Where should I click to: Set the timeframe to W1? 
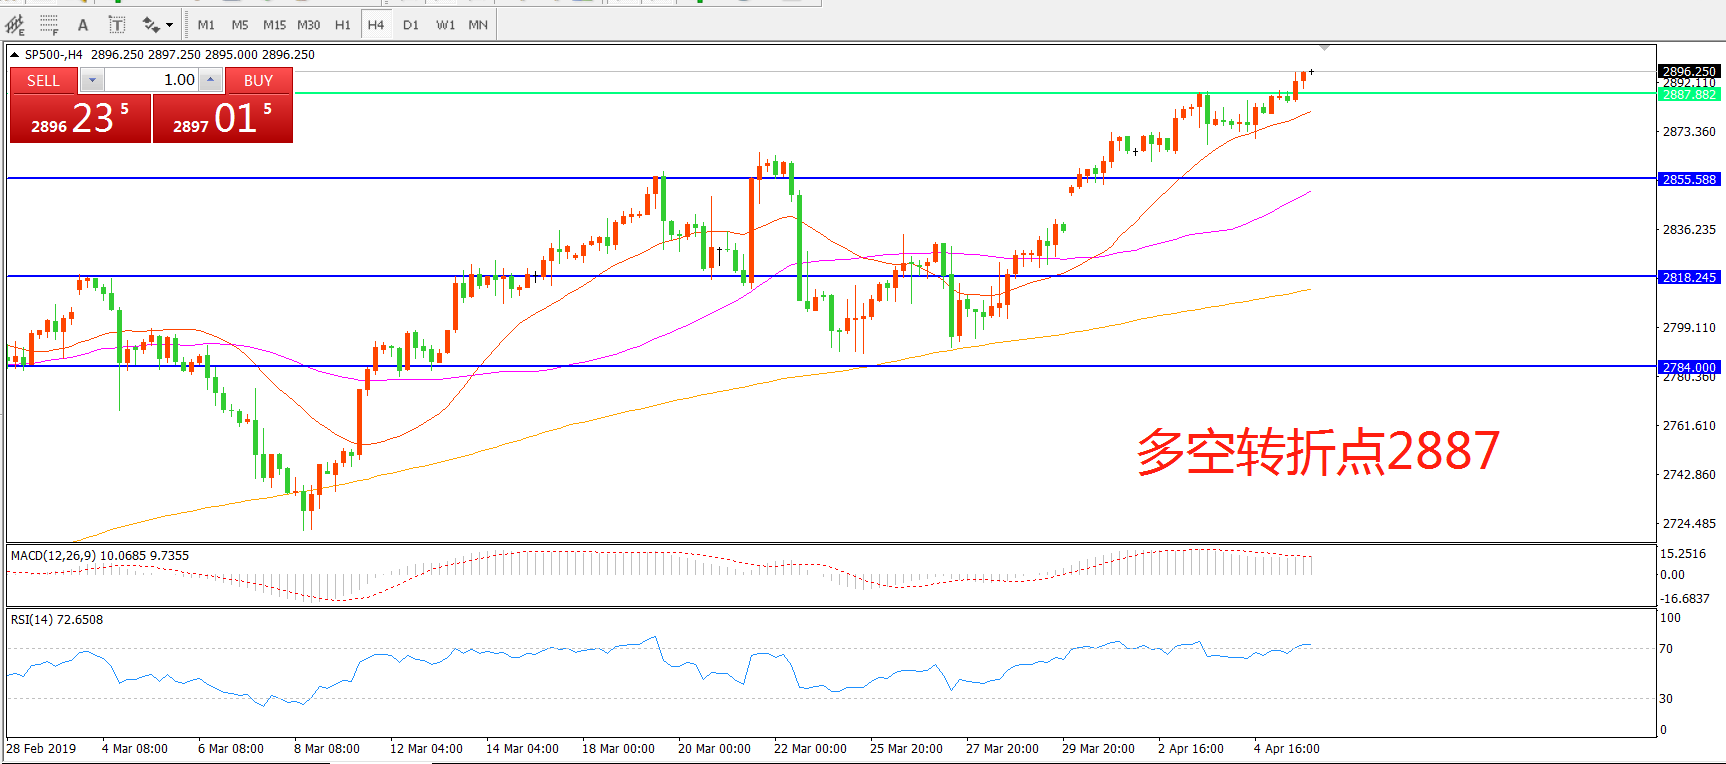point(445,25)
